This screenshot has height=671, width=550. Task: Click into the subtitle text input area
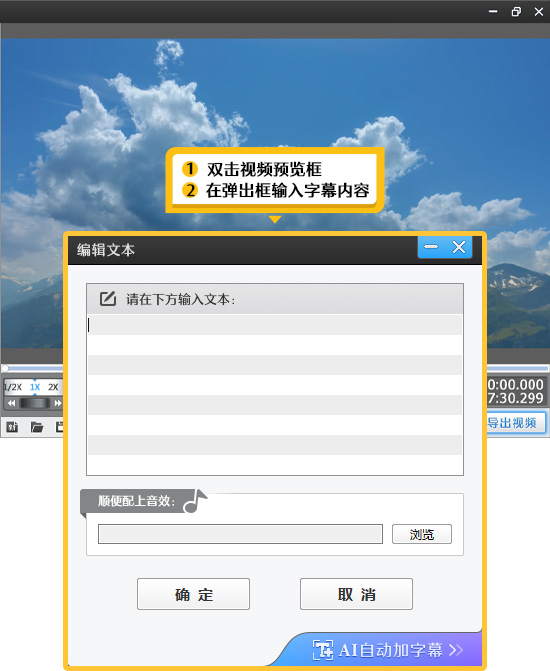(x=275, y=395)
